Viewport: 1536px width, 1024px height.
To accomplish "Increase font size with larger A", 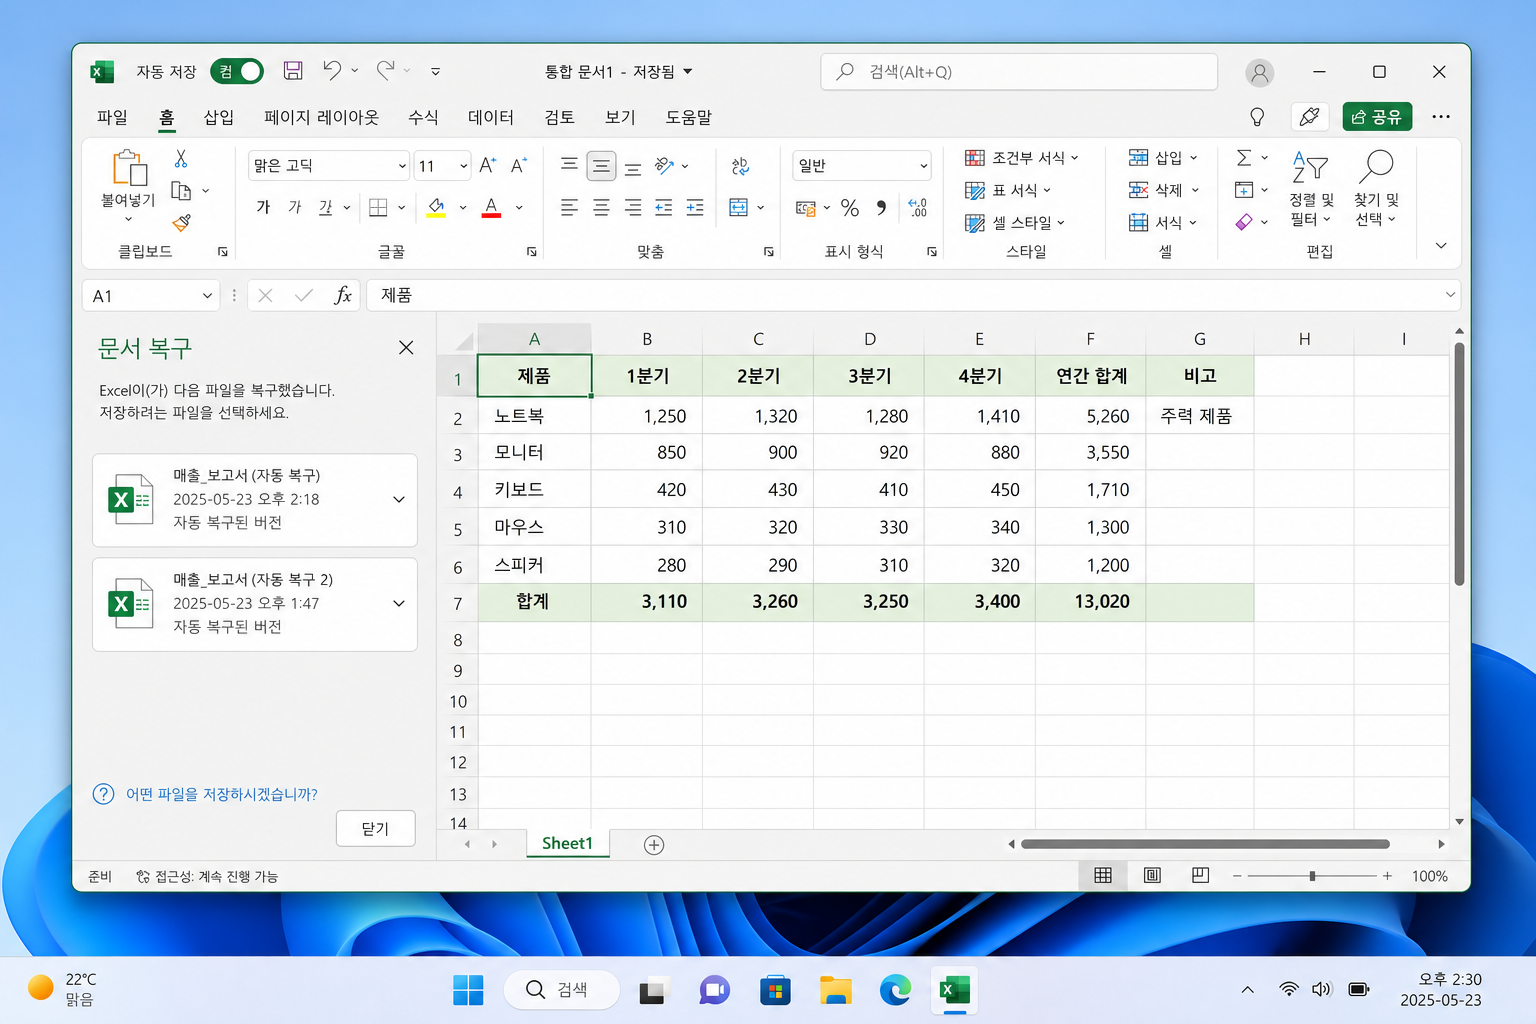I will coord(487,166).
